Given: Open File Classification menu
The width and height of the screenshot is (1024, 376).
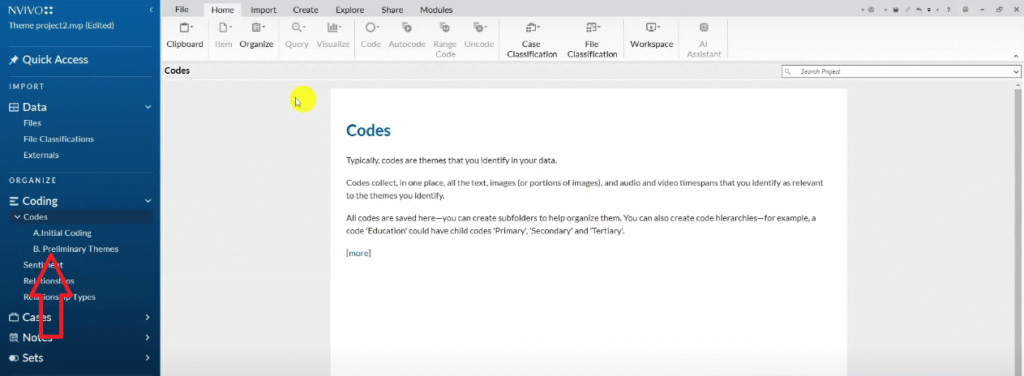Looking at the screenshot, I should click(592, 40).
